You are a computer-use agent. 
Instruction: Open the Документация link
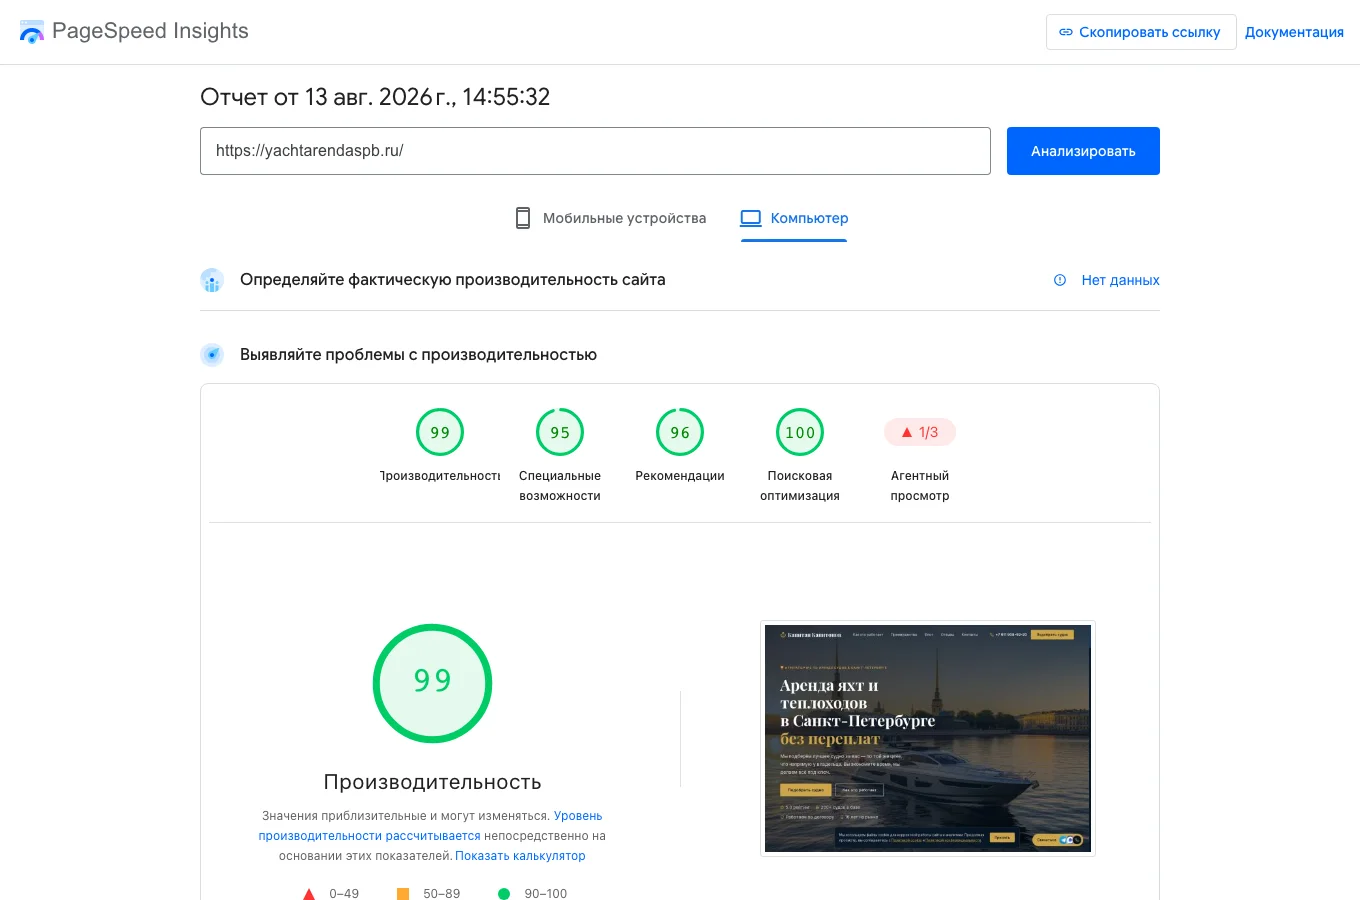(1294, 32)
